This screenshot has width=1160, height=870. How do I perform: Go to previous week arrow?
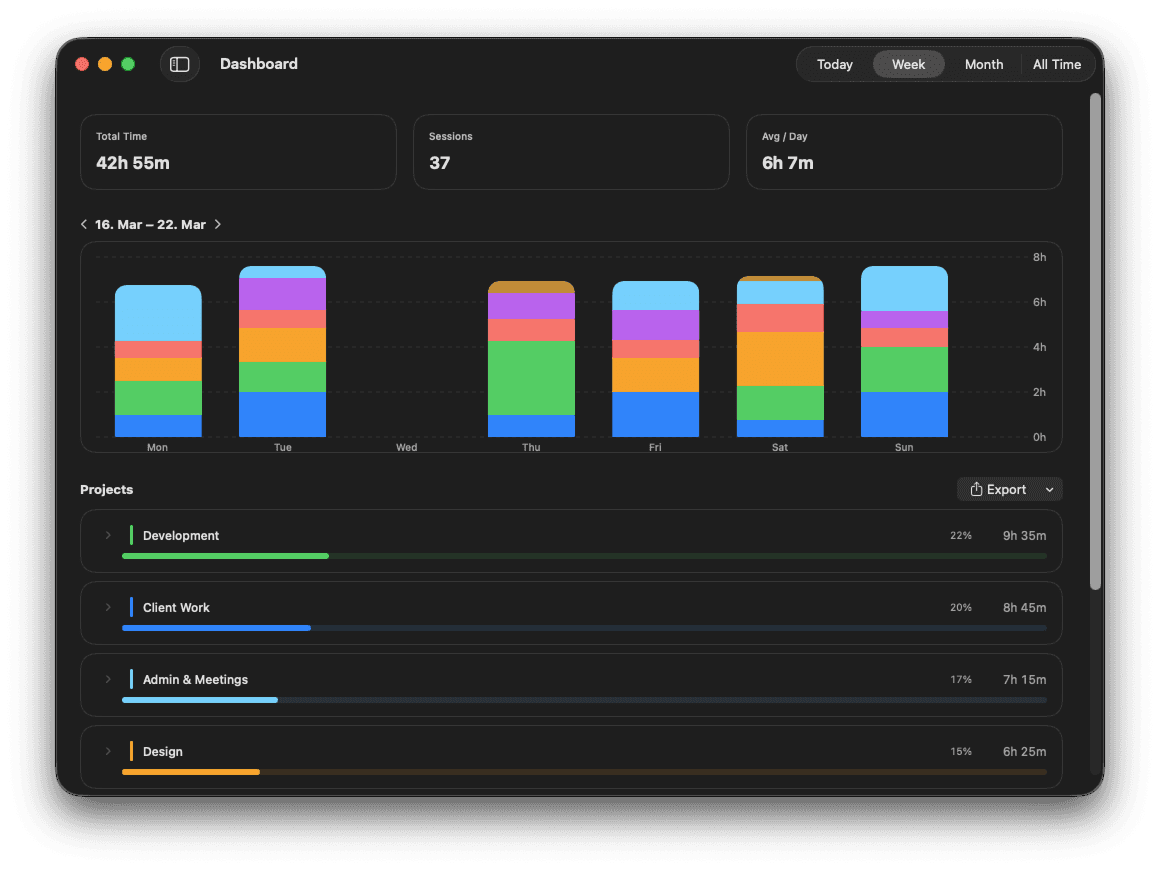[x=84, y=225]
